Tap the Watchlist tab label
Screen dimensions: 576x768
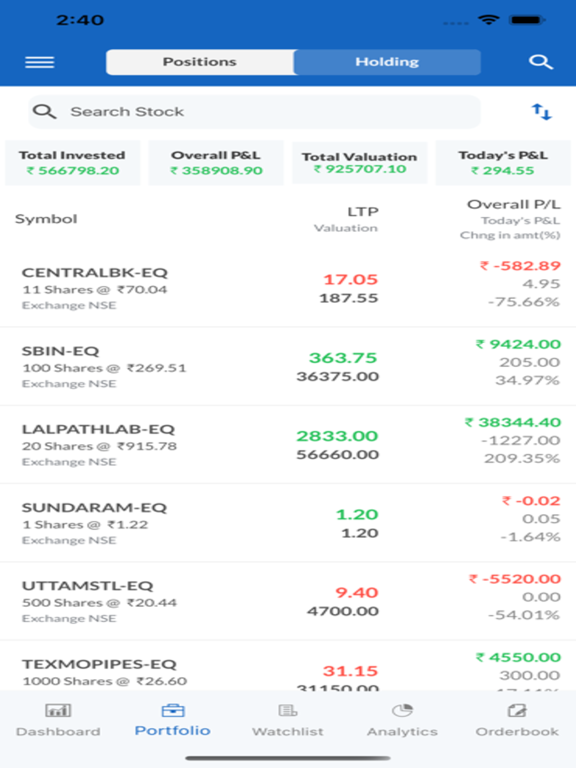pos(288,731)
